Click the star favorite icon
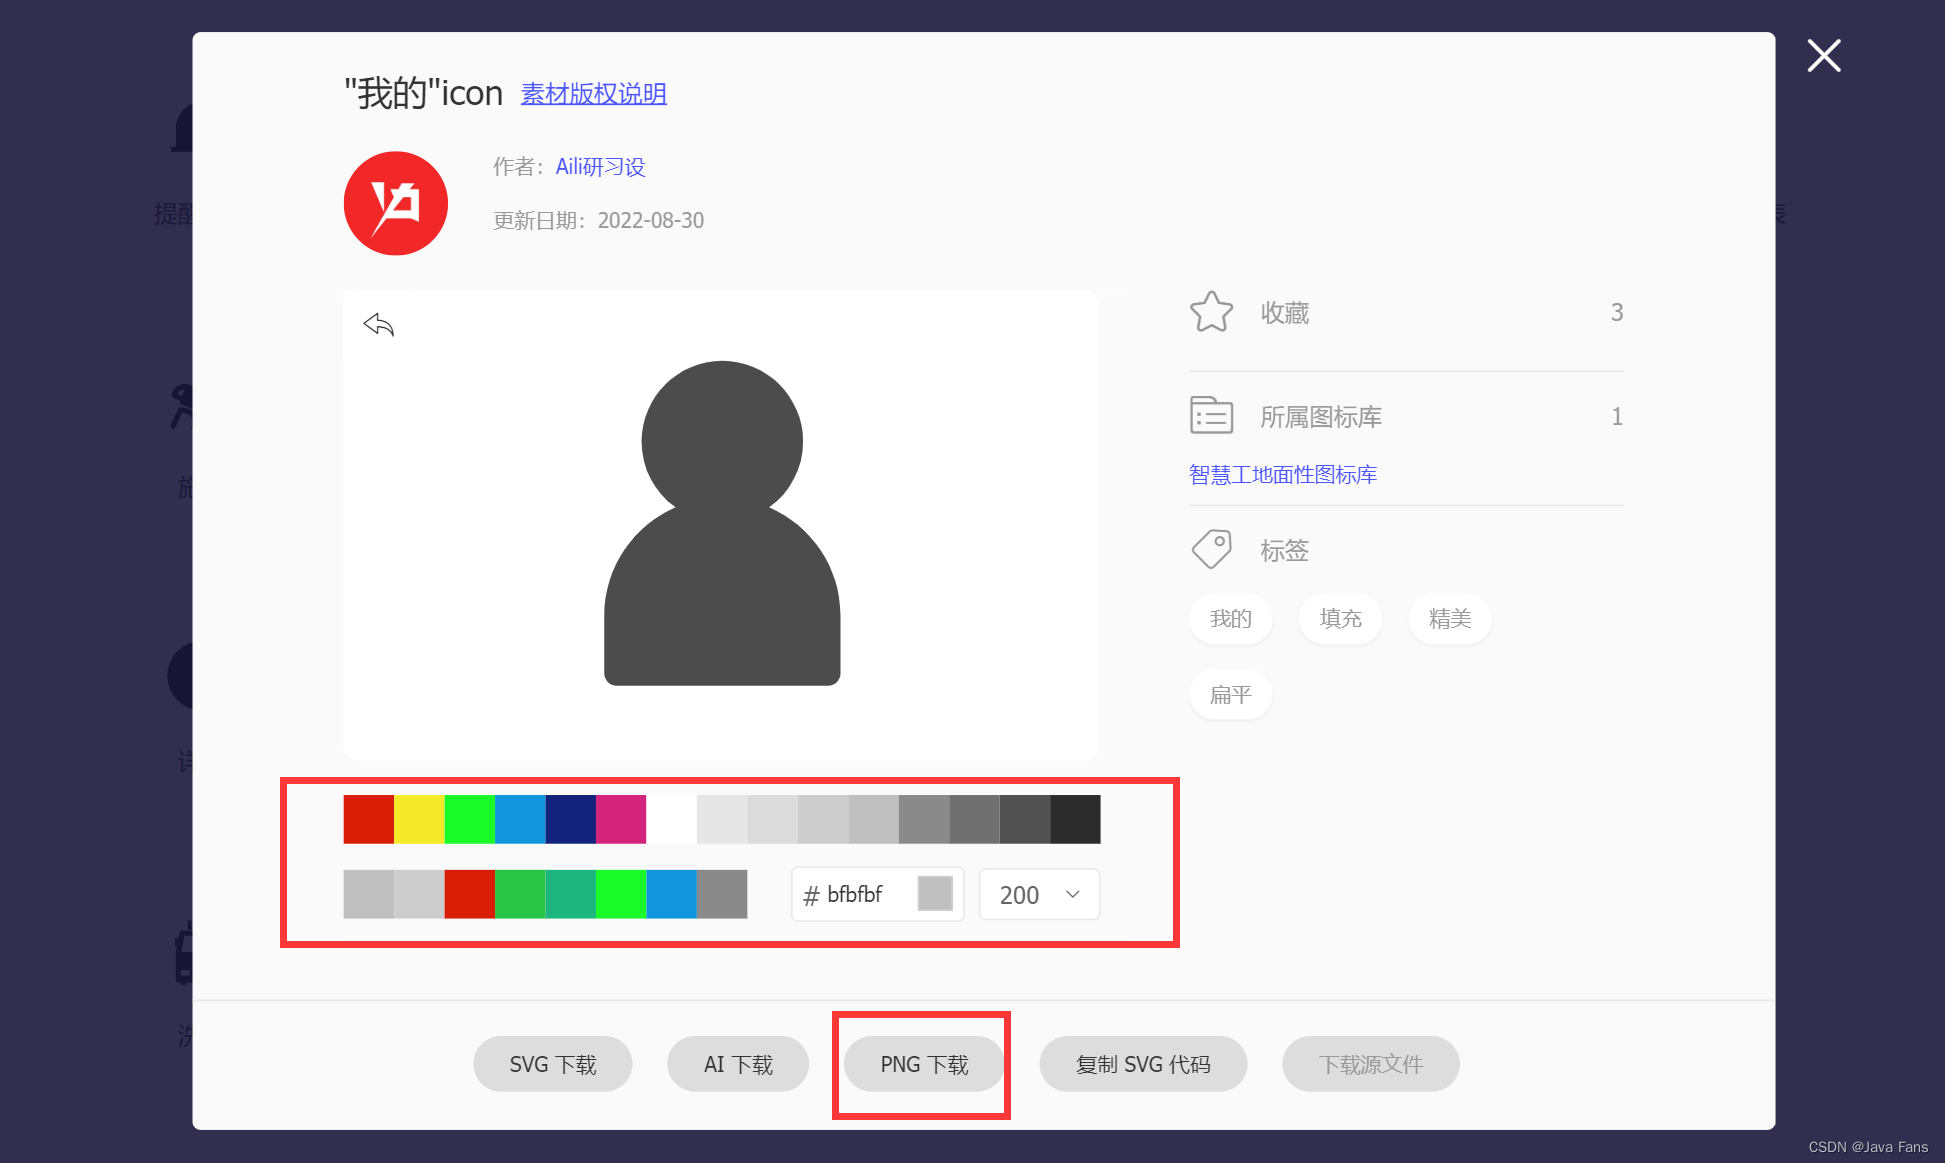 [x=1211, y=312]
